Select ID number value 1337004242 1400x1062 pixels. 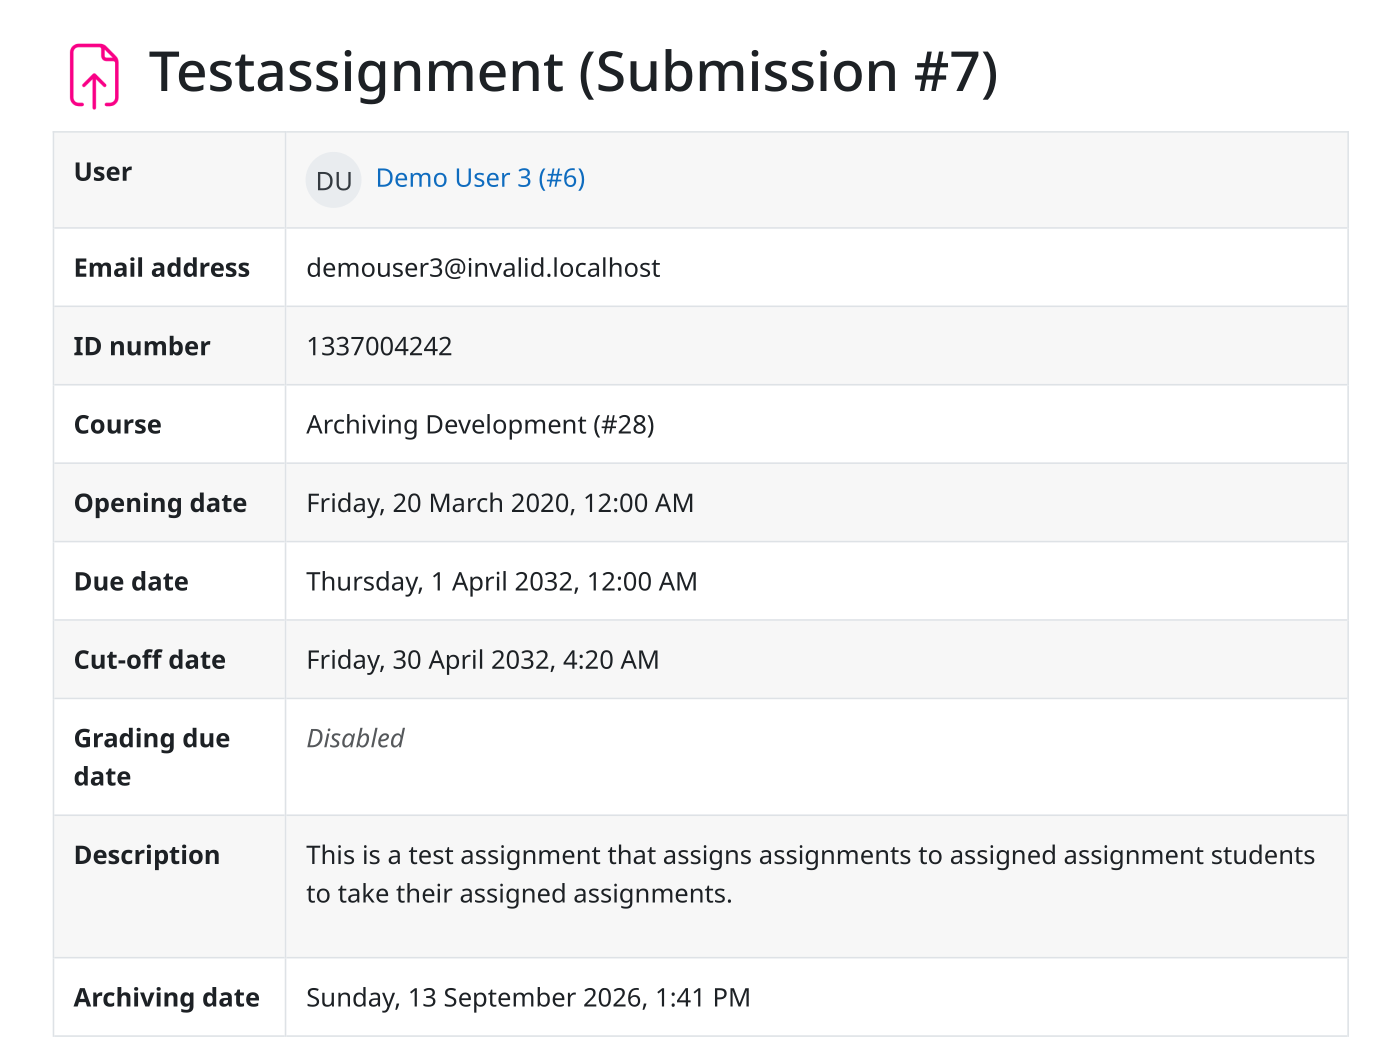[379, 346]
